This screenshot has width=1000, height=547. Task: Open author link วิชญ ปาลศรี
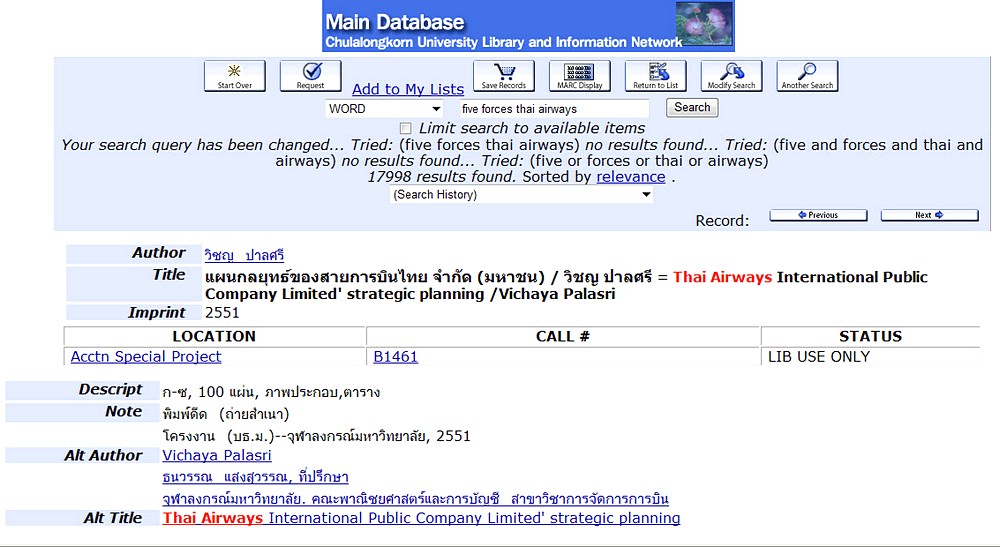pos(244,255)
